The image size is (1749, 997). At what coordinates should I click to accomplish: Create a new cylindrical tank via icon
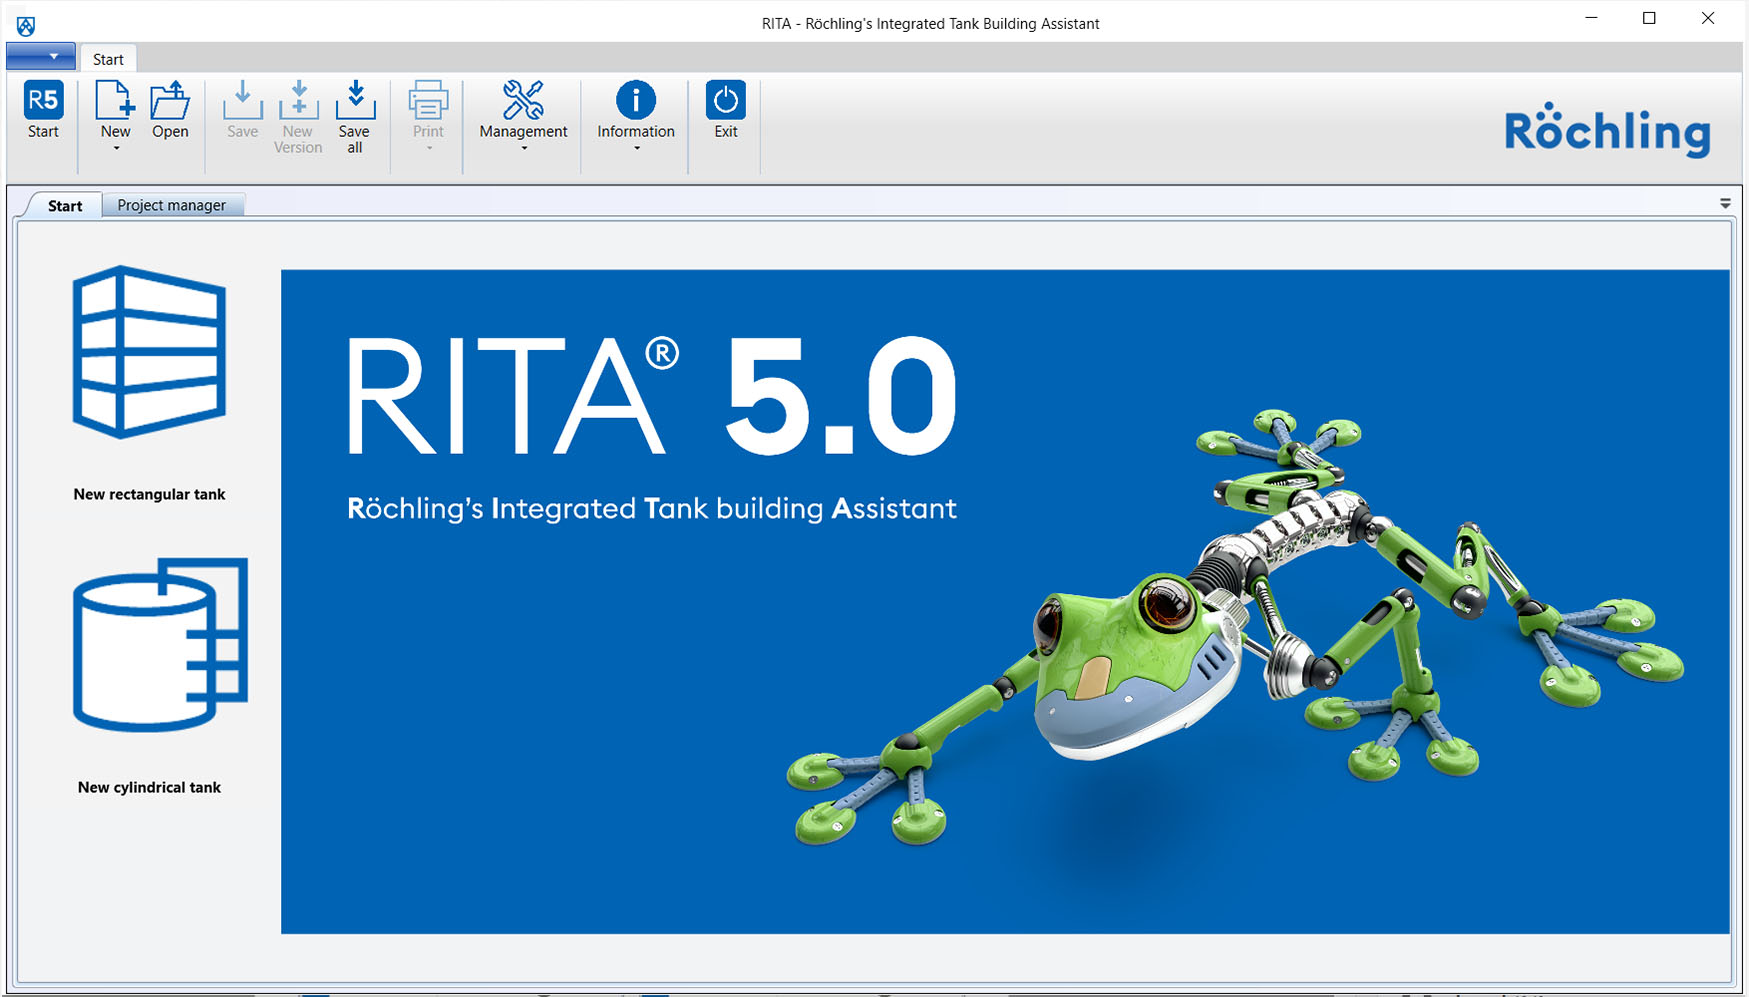point(160,644)
